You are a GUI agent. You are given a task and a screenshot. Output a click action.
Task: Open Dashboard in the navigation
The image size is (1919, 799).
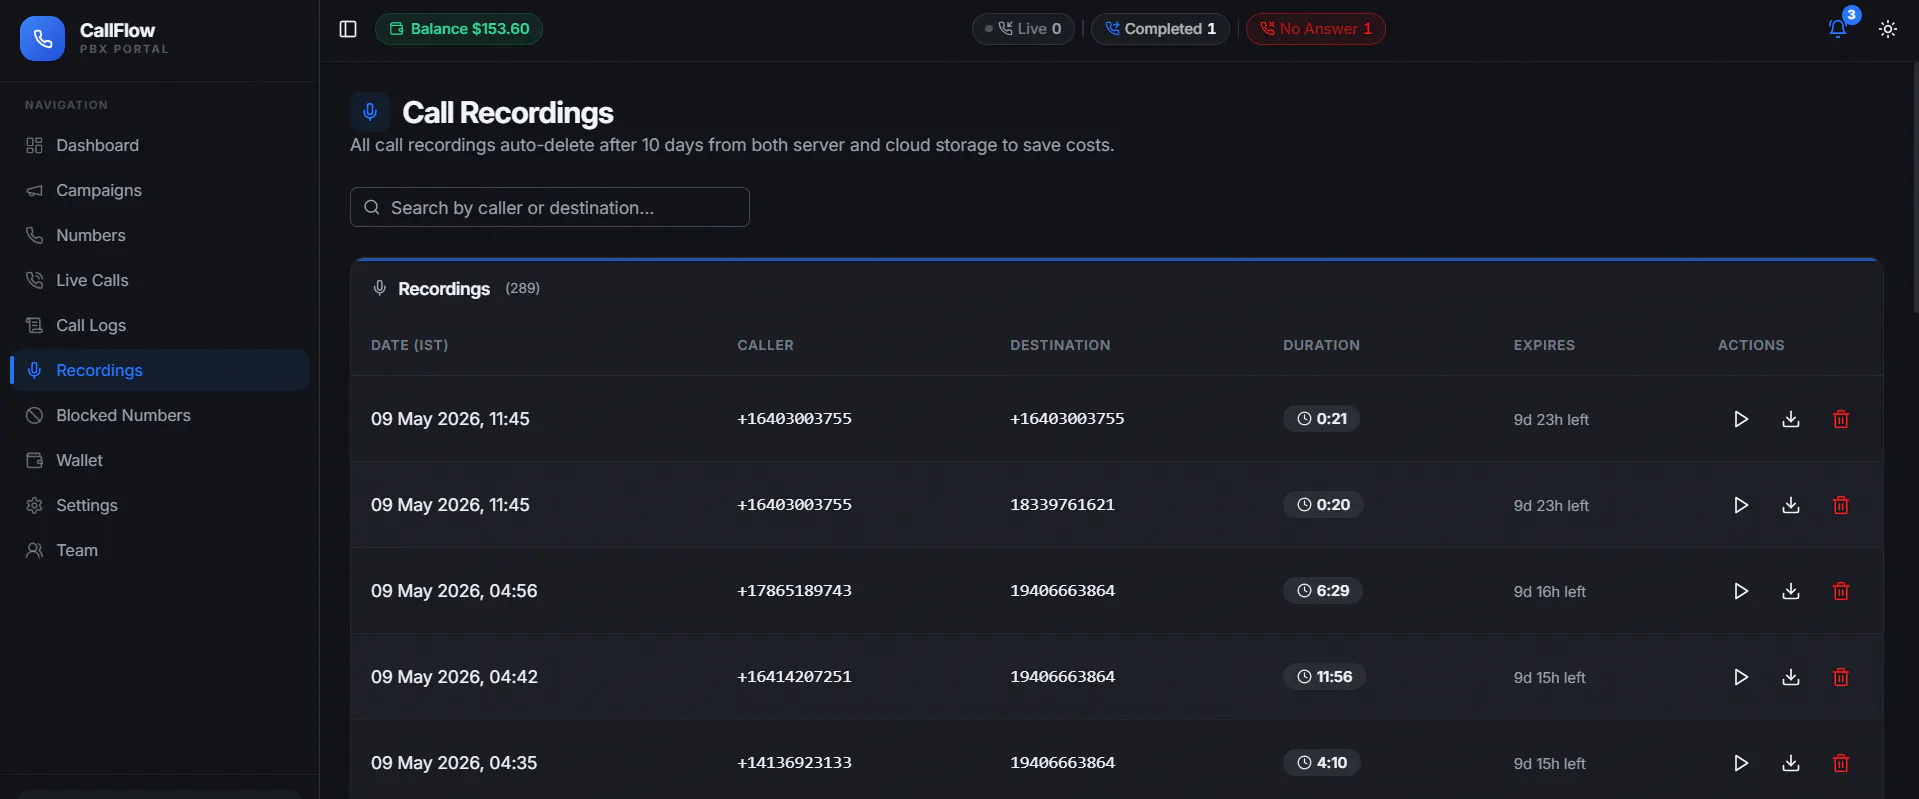click(160, 145)
